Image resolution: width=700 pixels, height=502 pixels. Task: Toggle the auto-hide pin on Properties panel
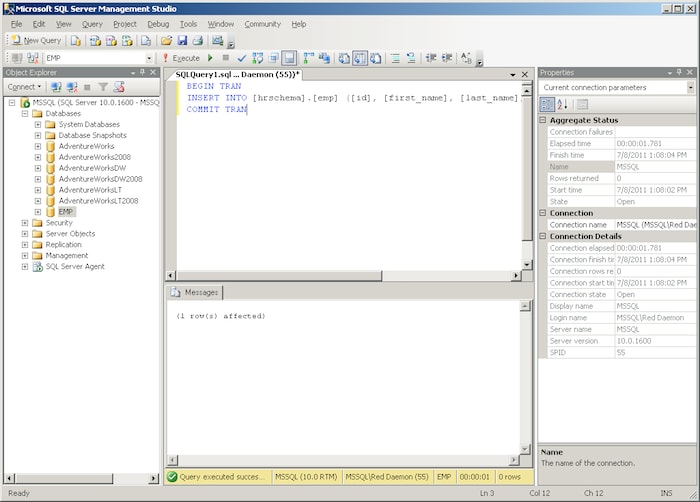coord(679,73)
